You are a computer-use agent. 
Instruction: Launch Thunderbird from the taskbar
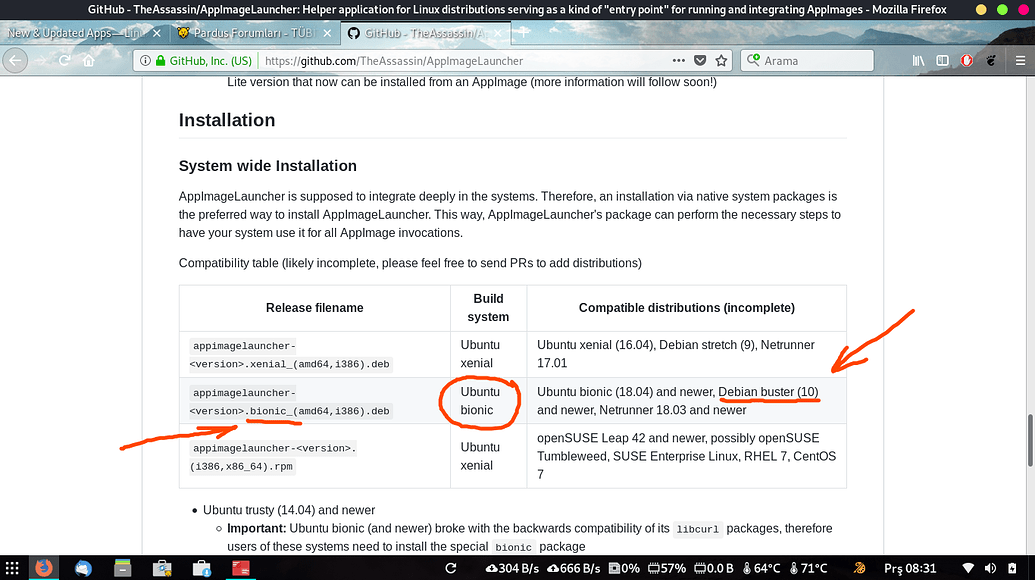pyautogui.click(x=83, y=568)
